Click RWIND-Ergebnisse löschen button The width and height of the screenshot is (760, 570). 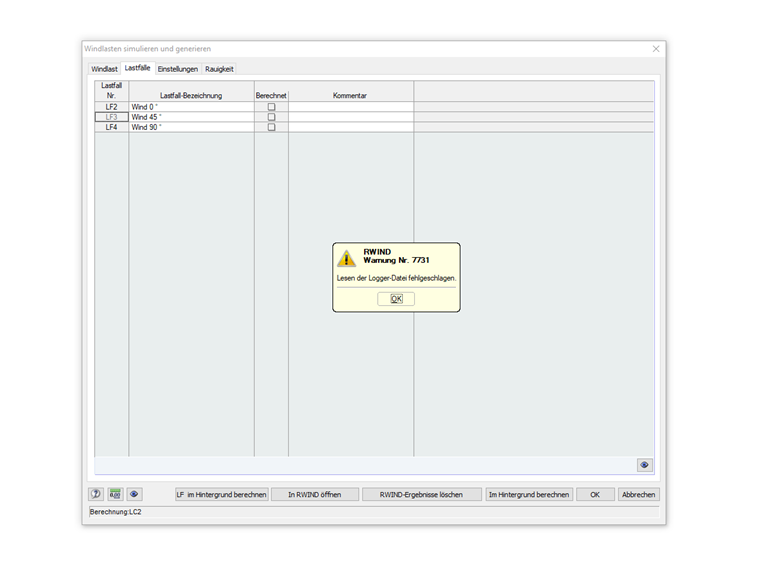(x=421, y=494)
